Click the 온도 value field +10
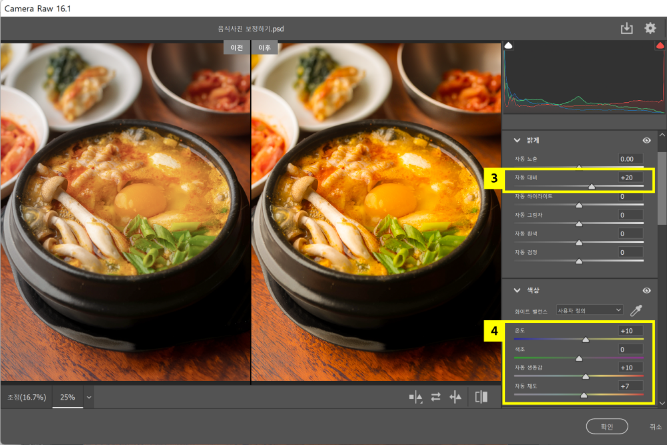Image resolution: width=667 pixels, height=445 pixels. pos(630,331)
